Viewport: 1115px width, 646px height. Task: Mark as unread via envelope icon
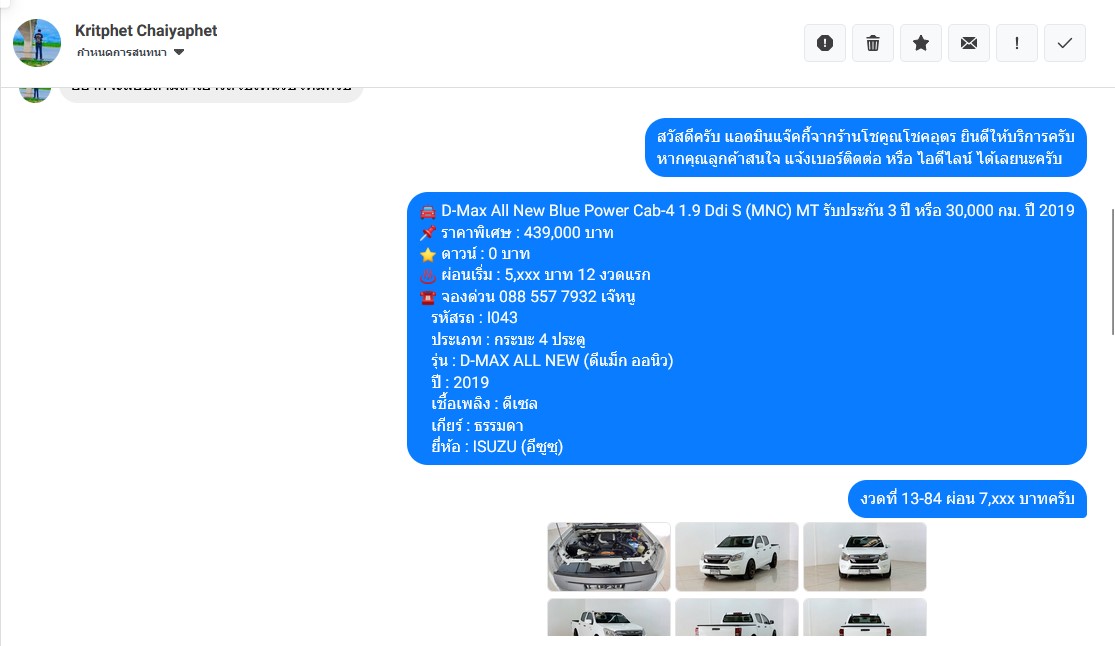[969, 43]
